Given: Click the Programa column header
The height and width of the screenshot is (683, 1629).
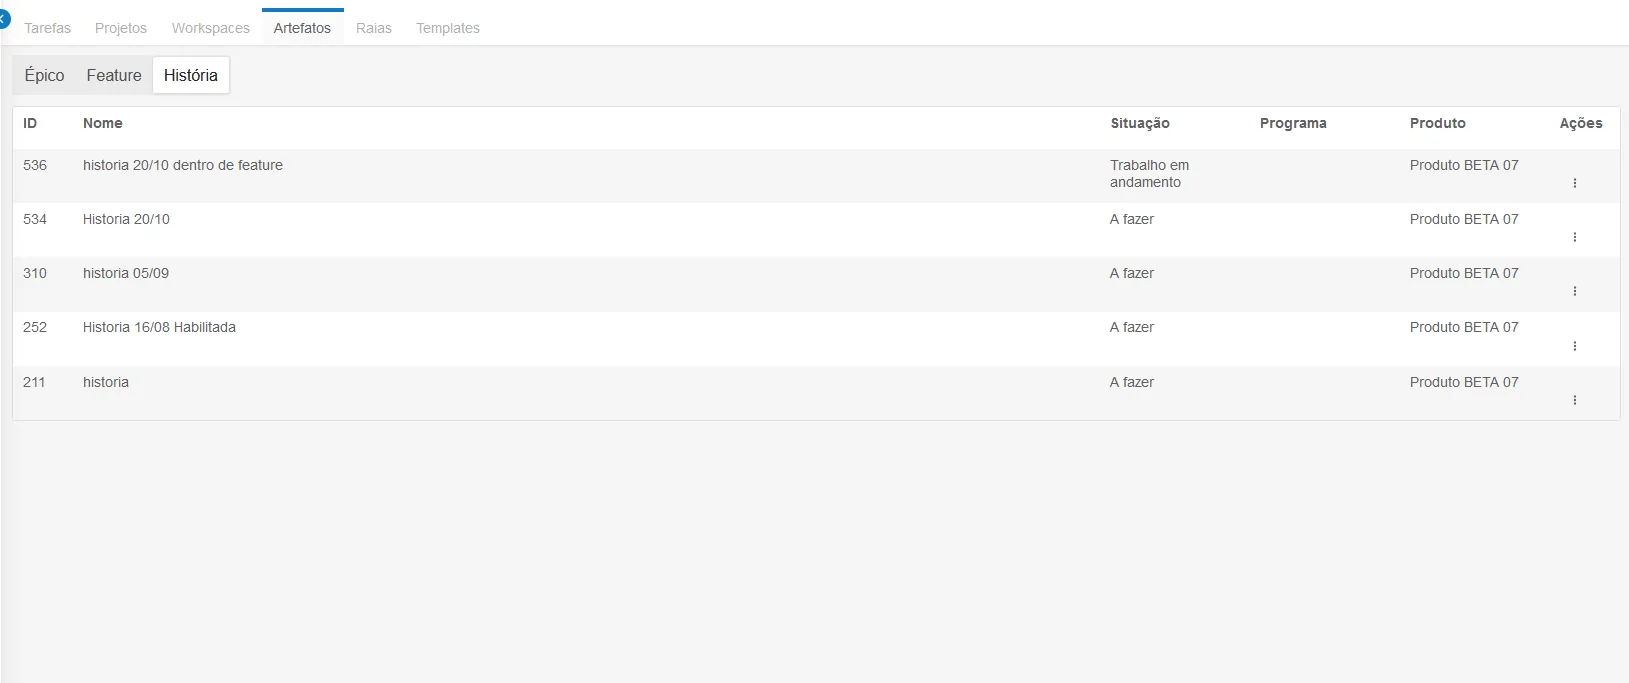Looking at the screenshot, I should point(1293,123).
